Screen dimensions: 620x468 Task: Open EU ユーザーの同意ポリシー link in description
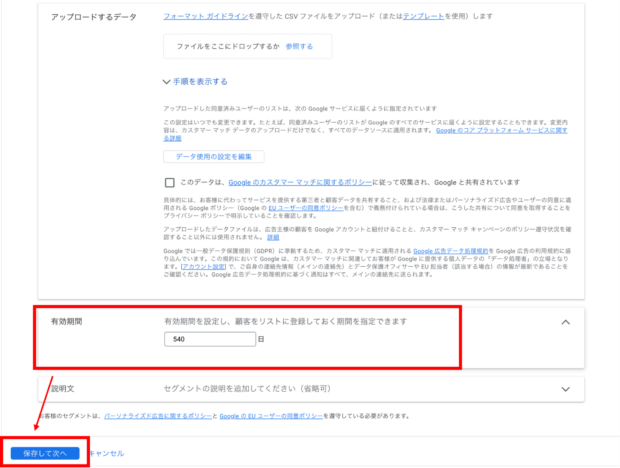[x=306, y=208]
